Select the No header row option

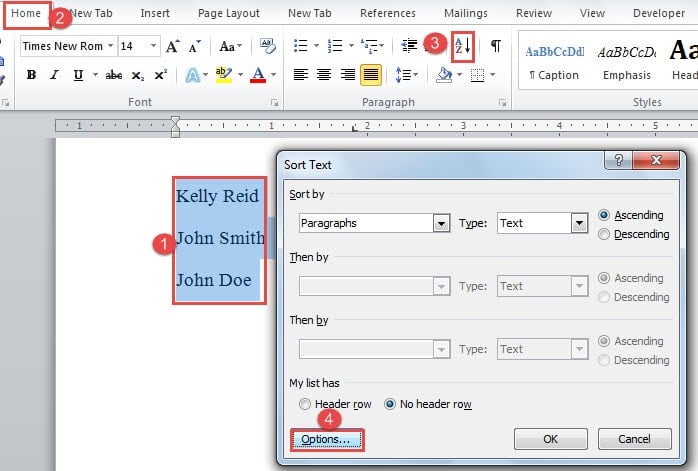pos(391,404)
